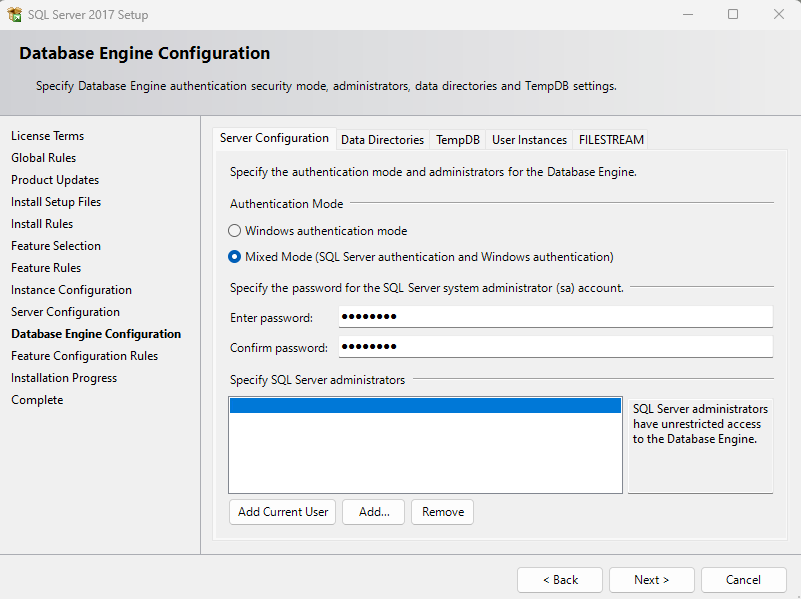Click Specify SQL Server administrators label

click(x=317, y=380)
